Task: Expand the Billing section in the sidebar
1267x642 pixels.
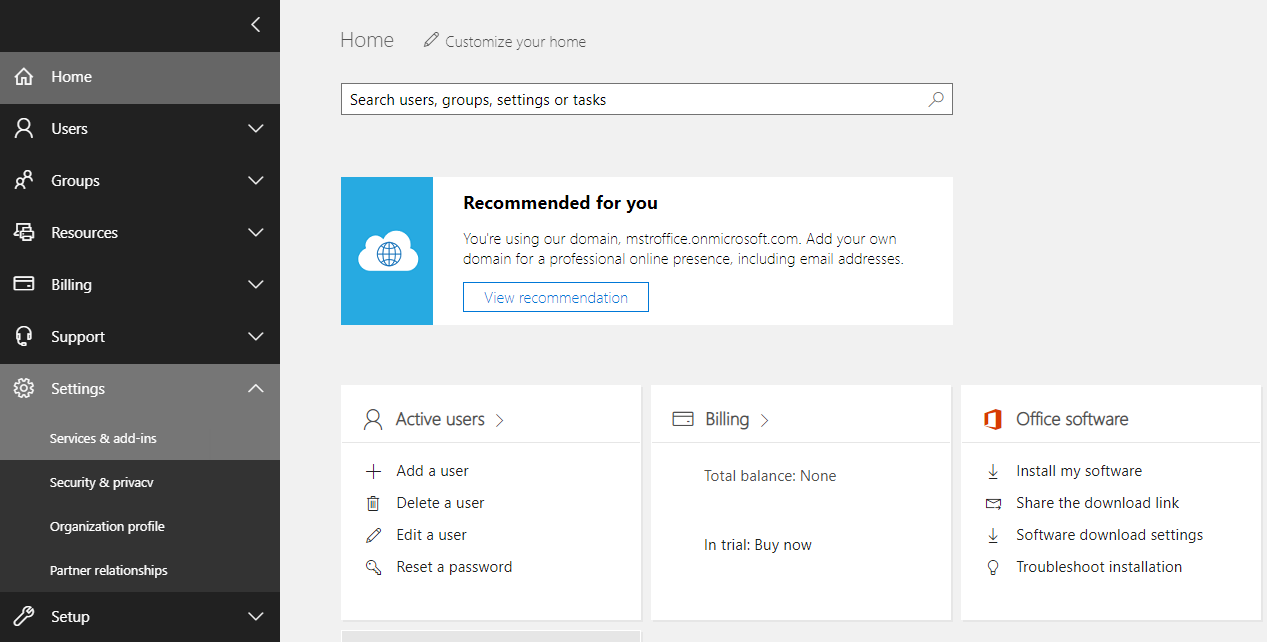Action: (256, 285)
